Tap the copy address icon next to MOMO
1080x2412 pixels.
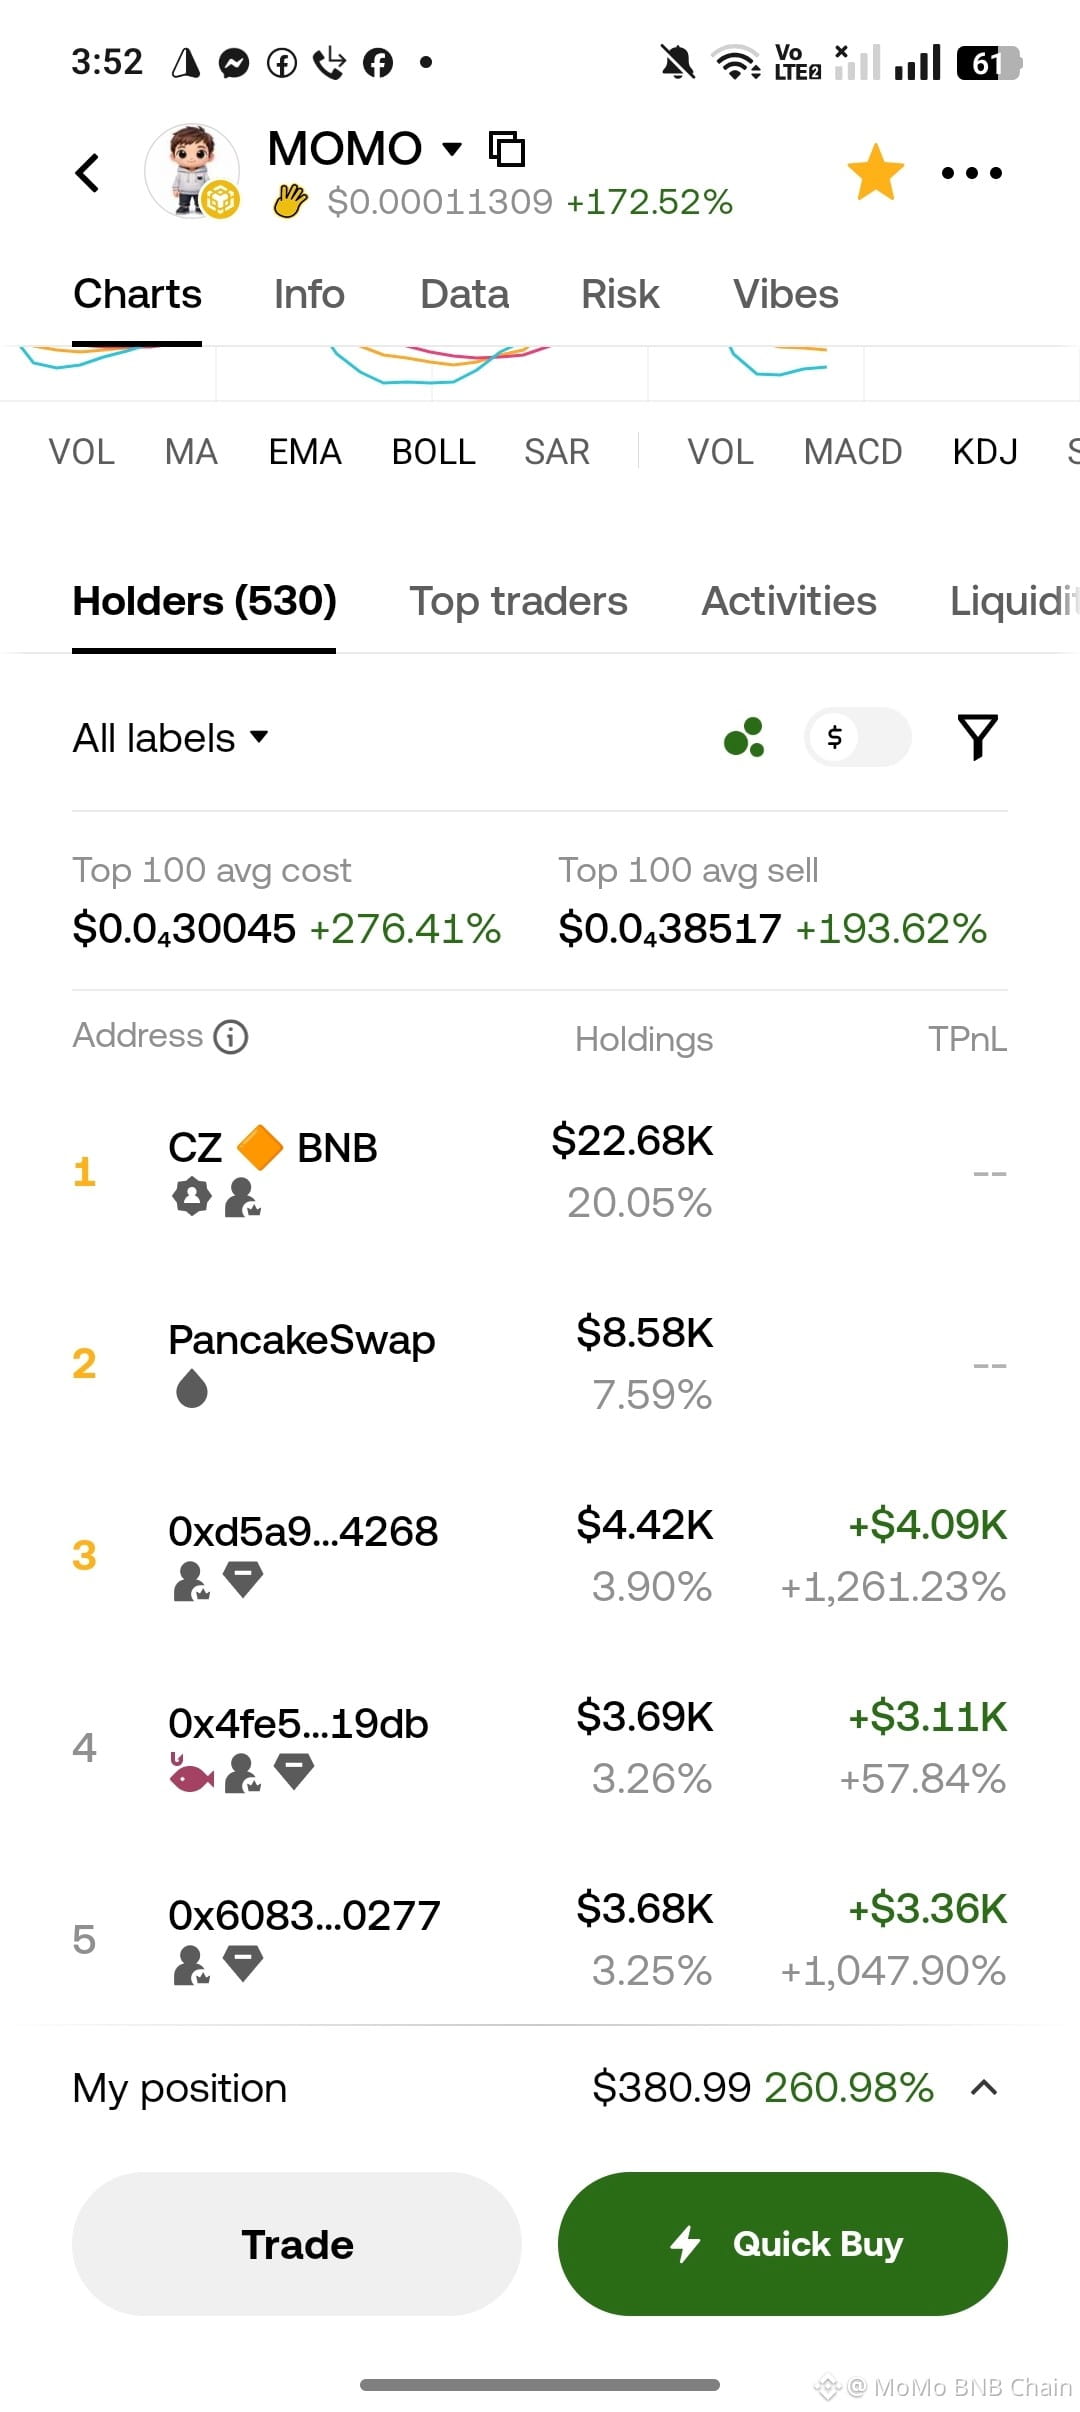point(506,149)
